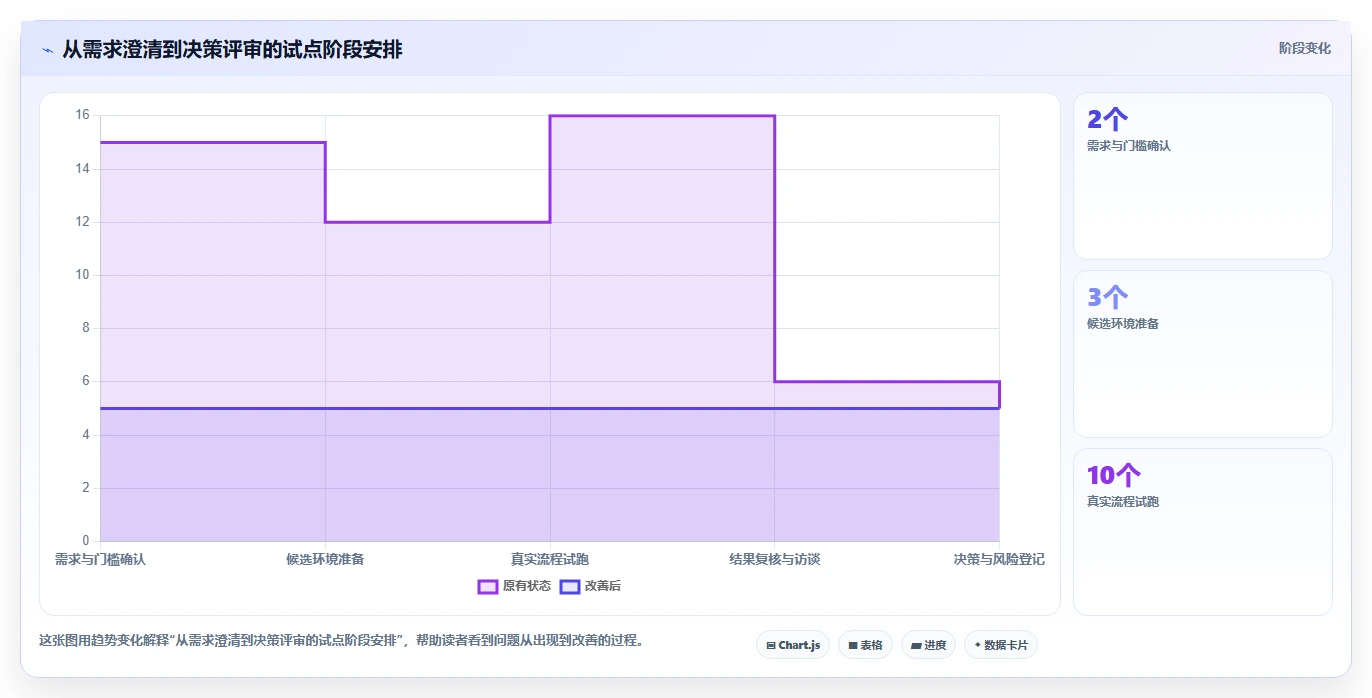
Task: Select the 表格 tag chip
Action: coord(865,645)
